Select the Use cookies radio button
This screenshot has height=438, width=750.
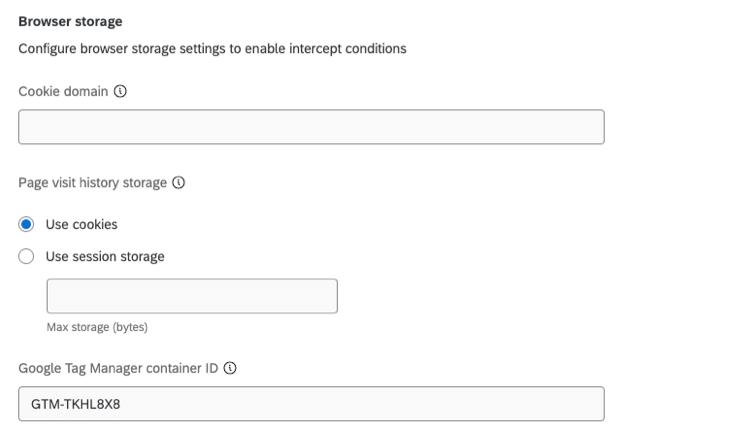point(27,224)
